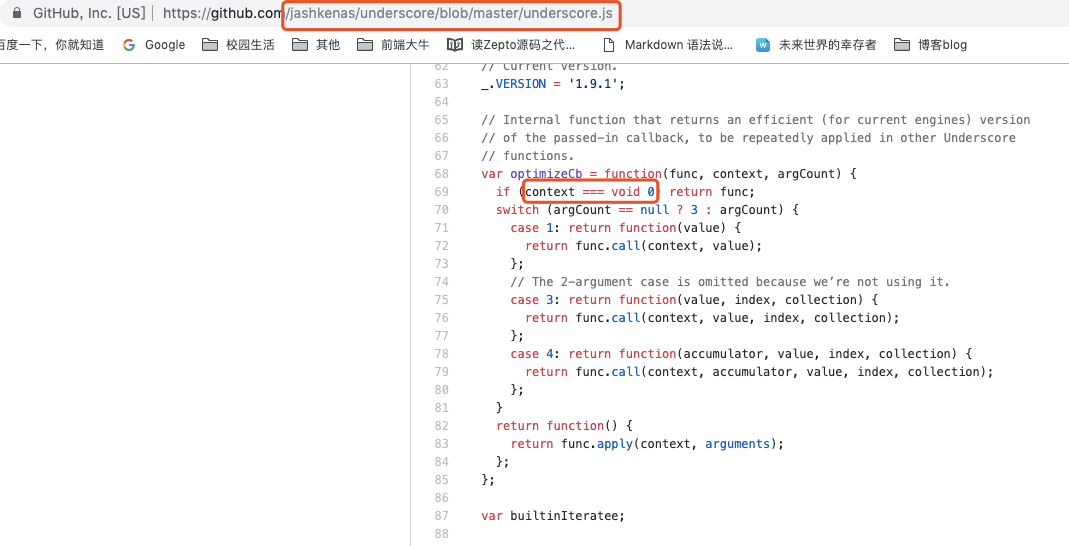
Task: Select line number 72
Action: click(x=441, y=246)
